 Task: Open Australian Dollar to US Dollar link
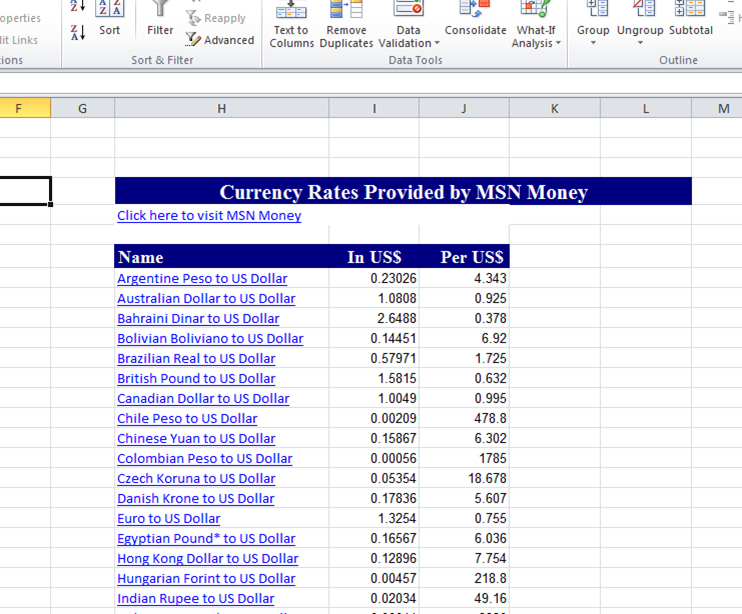click(206, 298)
